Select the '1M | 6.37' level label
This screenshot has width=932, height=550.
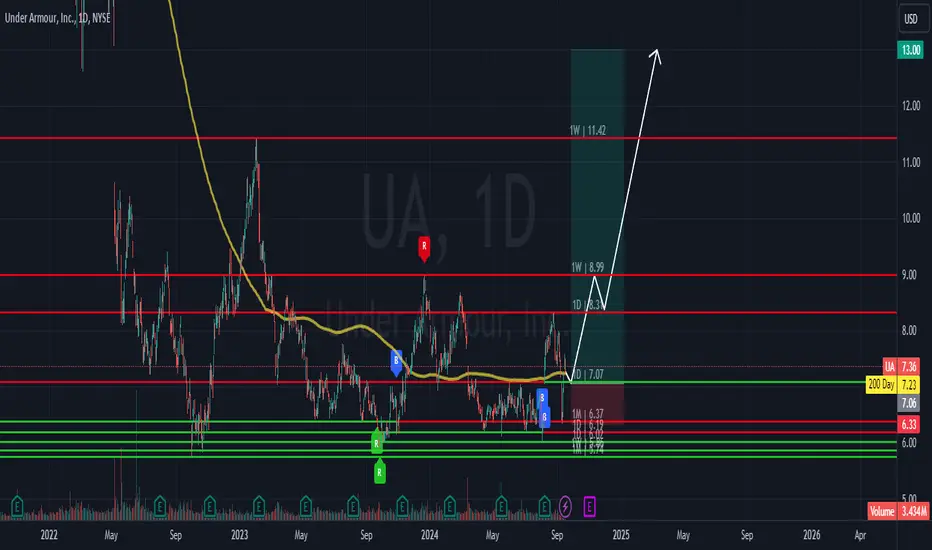point(588,413)
